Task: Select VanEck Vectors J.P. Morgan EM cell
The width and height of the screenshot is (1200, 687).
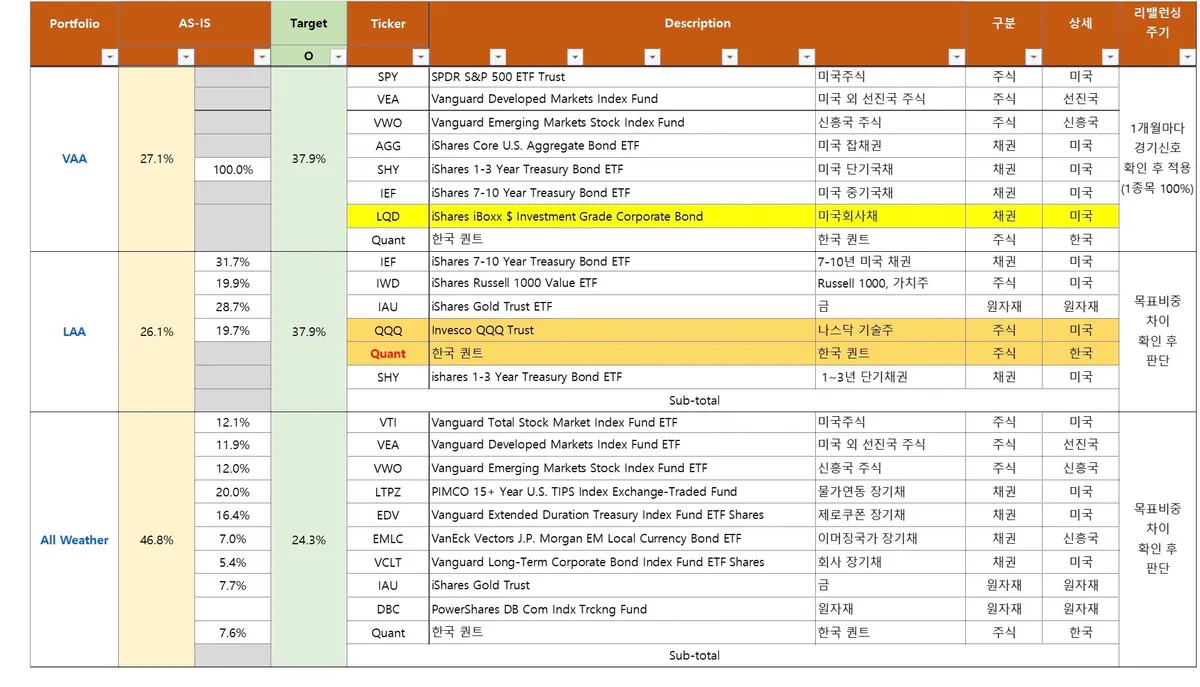Action: (x=622, y=538)
